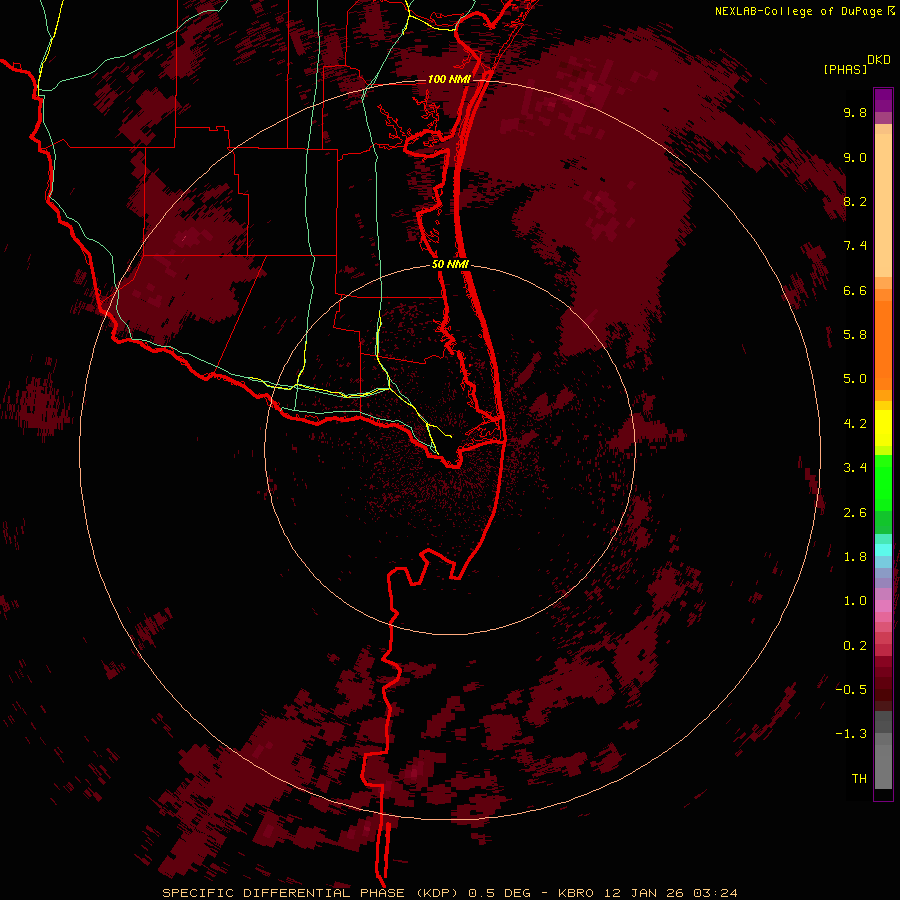The width and height of the screenshot is (900, 900).
Task: Click the 9.0 value on the color scale
Action: pos(855,157)
